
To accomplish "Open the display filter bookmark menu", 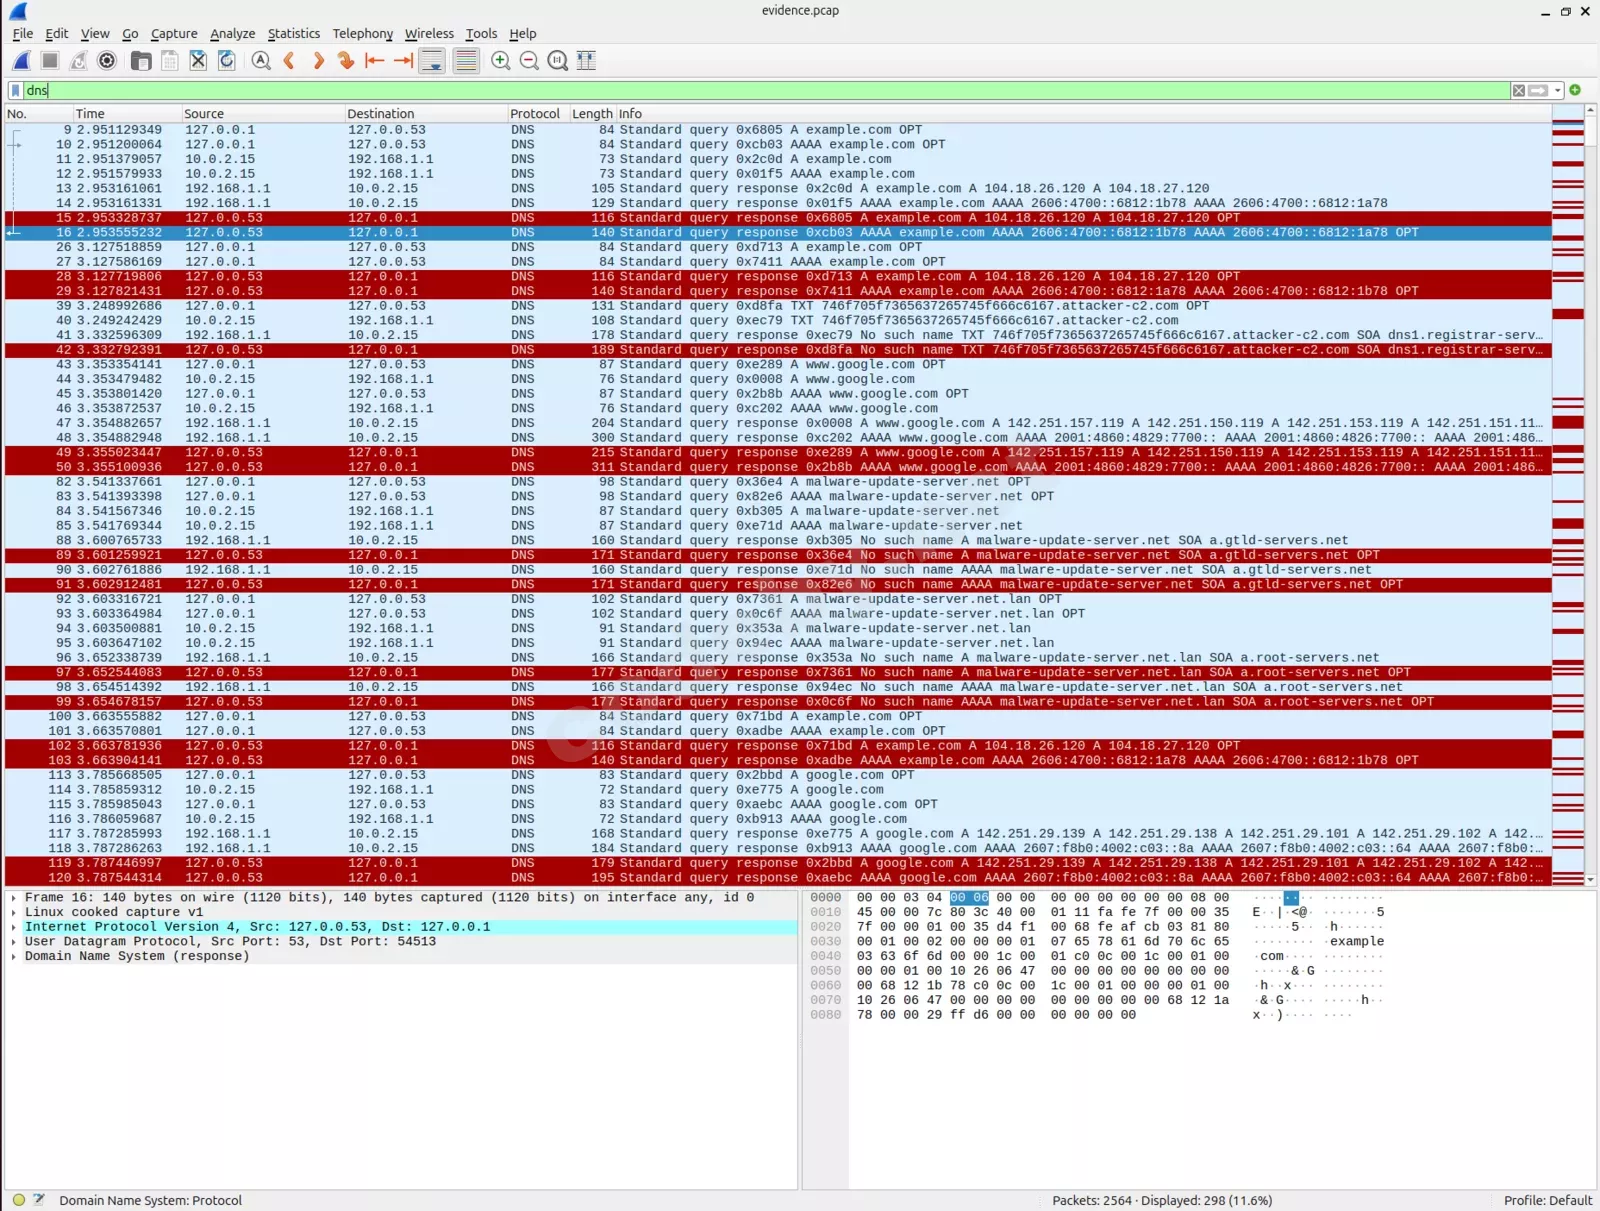I will coord(15,91).
